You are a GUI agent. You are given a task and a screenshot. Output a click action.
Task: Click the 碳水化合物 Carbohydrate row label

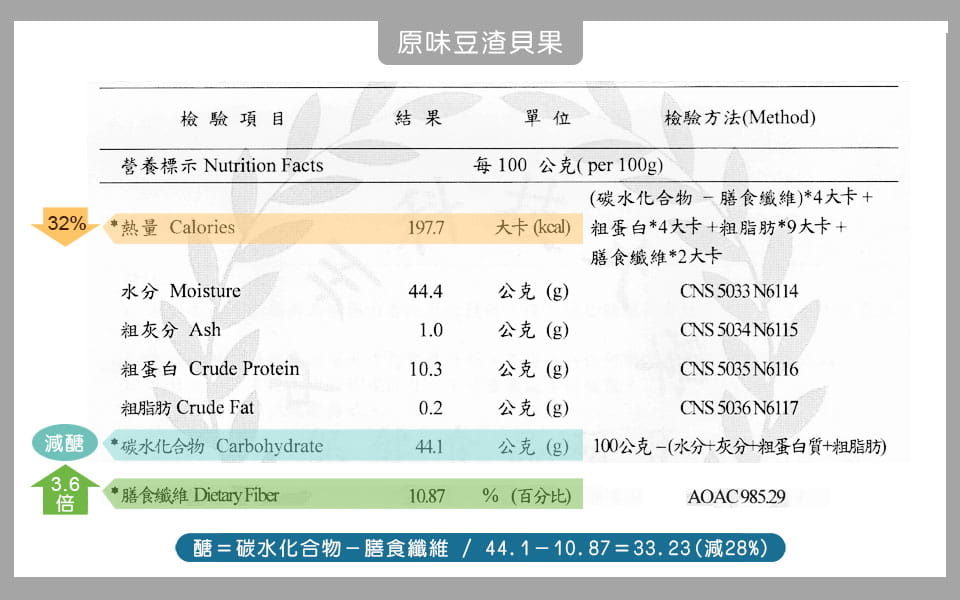coord(222,446)
